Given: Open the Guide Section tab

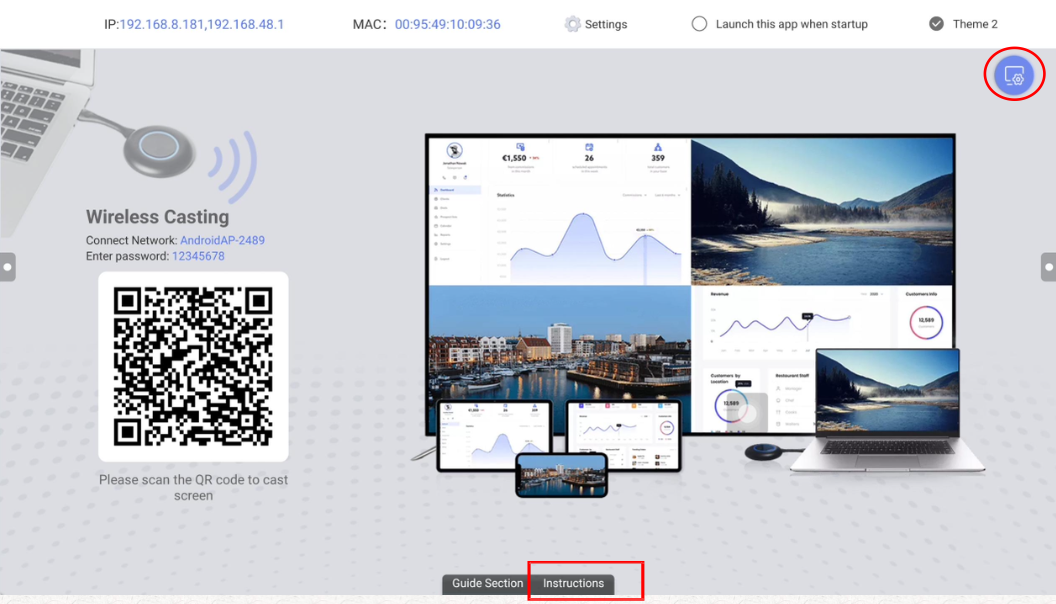Looking at the screenshot, I should [x=487, y=583].
